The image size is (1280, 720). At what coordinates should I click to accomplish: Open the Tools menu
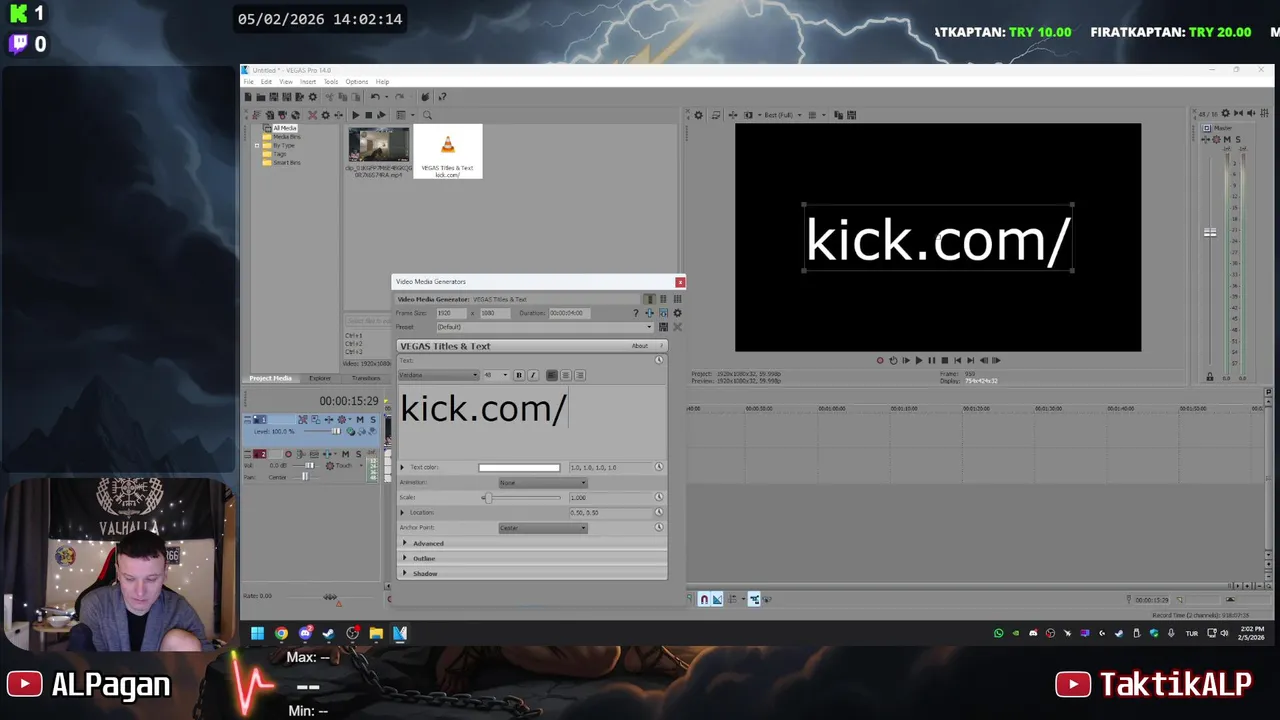pyautogui.click(x=331, y=82)
